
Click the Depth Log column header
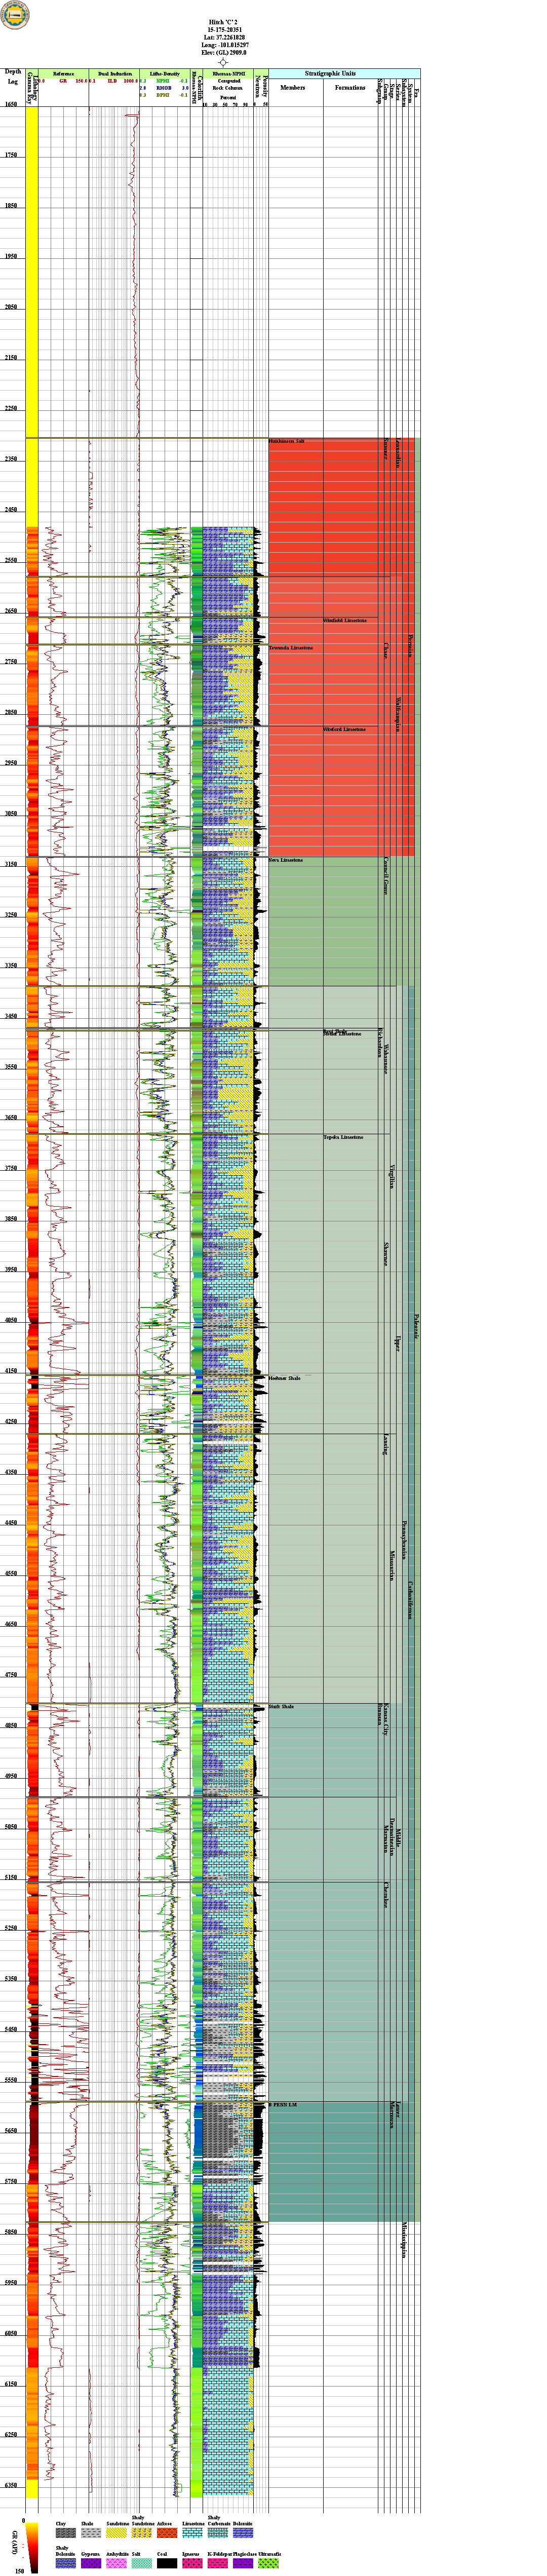tap(13, 76)
